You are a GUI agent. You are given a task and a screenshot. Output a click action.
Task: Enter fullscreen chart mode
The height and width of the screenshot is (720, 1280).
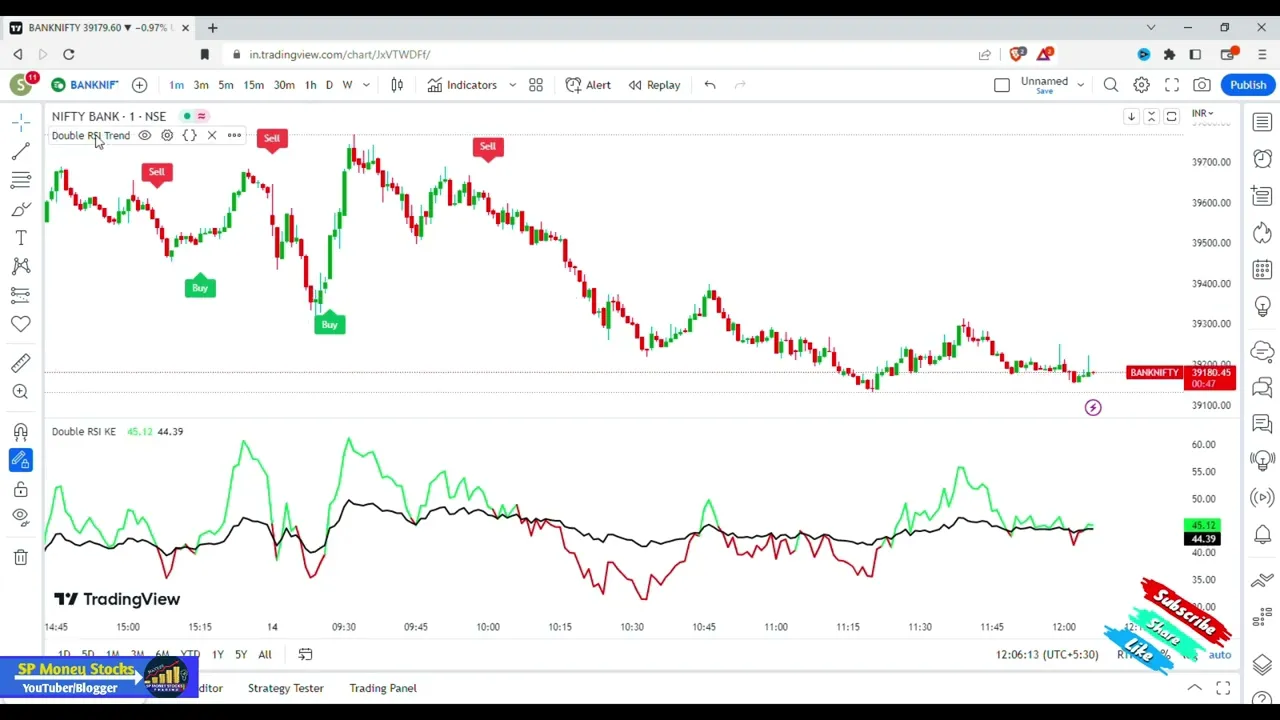pyautogui.click(x=1172, y=85)
